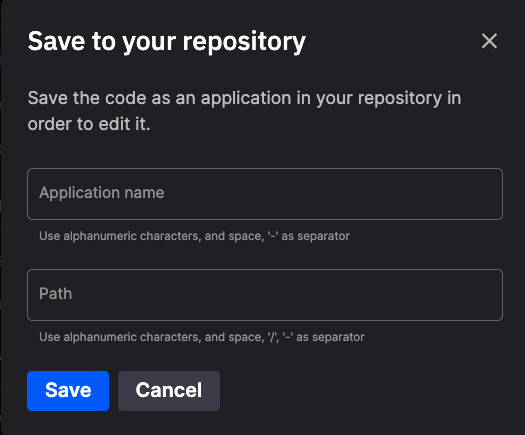Screen dimensions: 525x435
Task: Click the 'order to edit it.' text line
Action: [89, 124]
